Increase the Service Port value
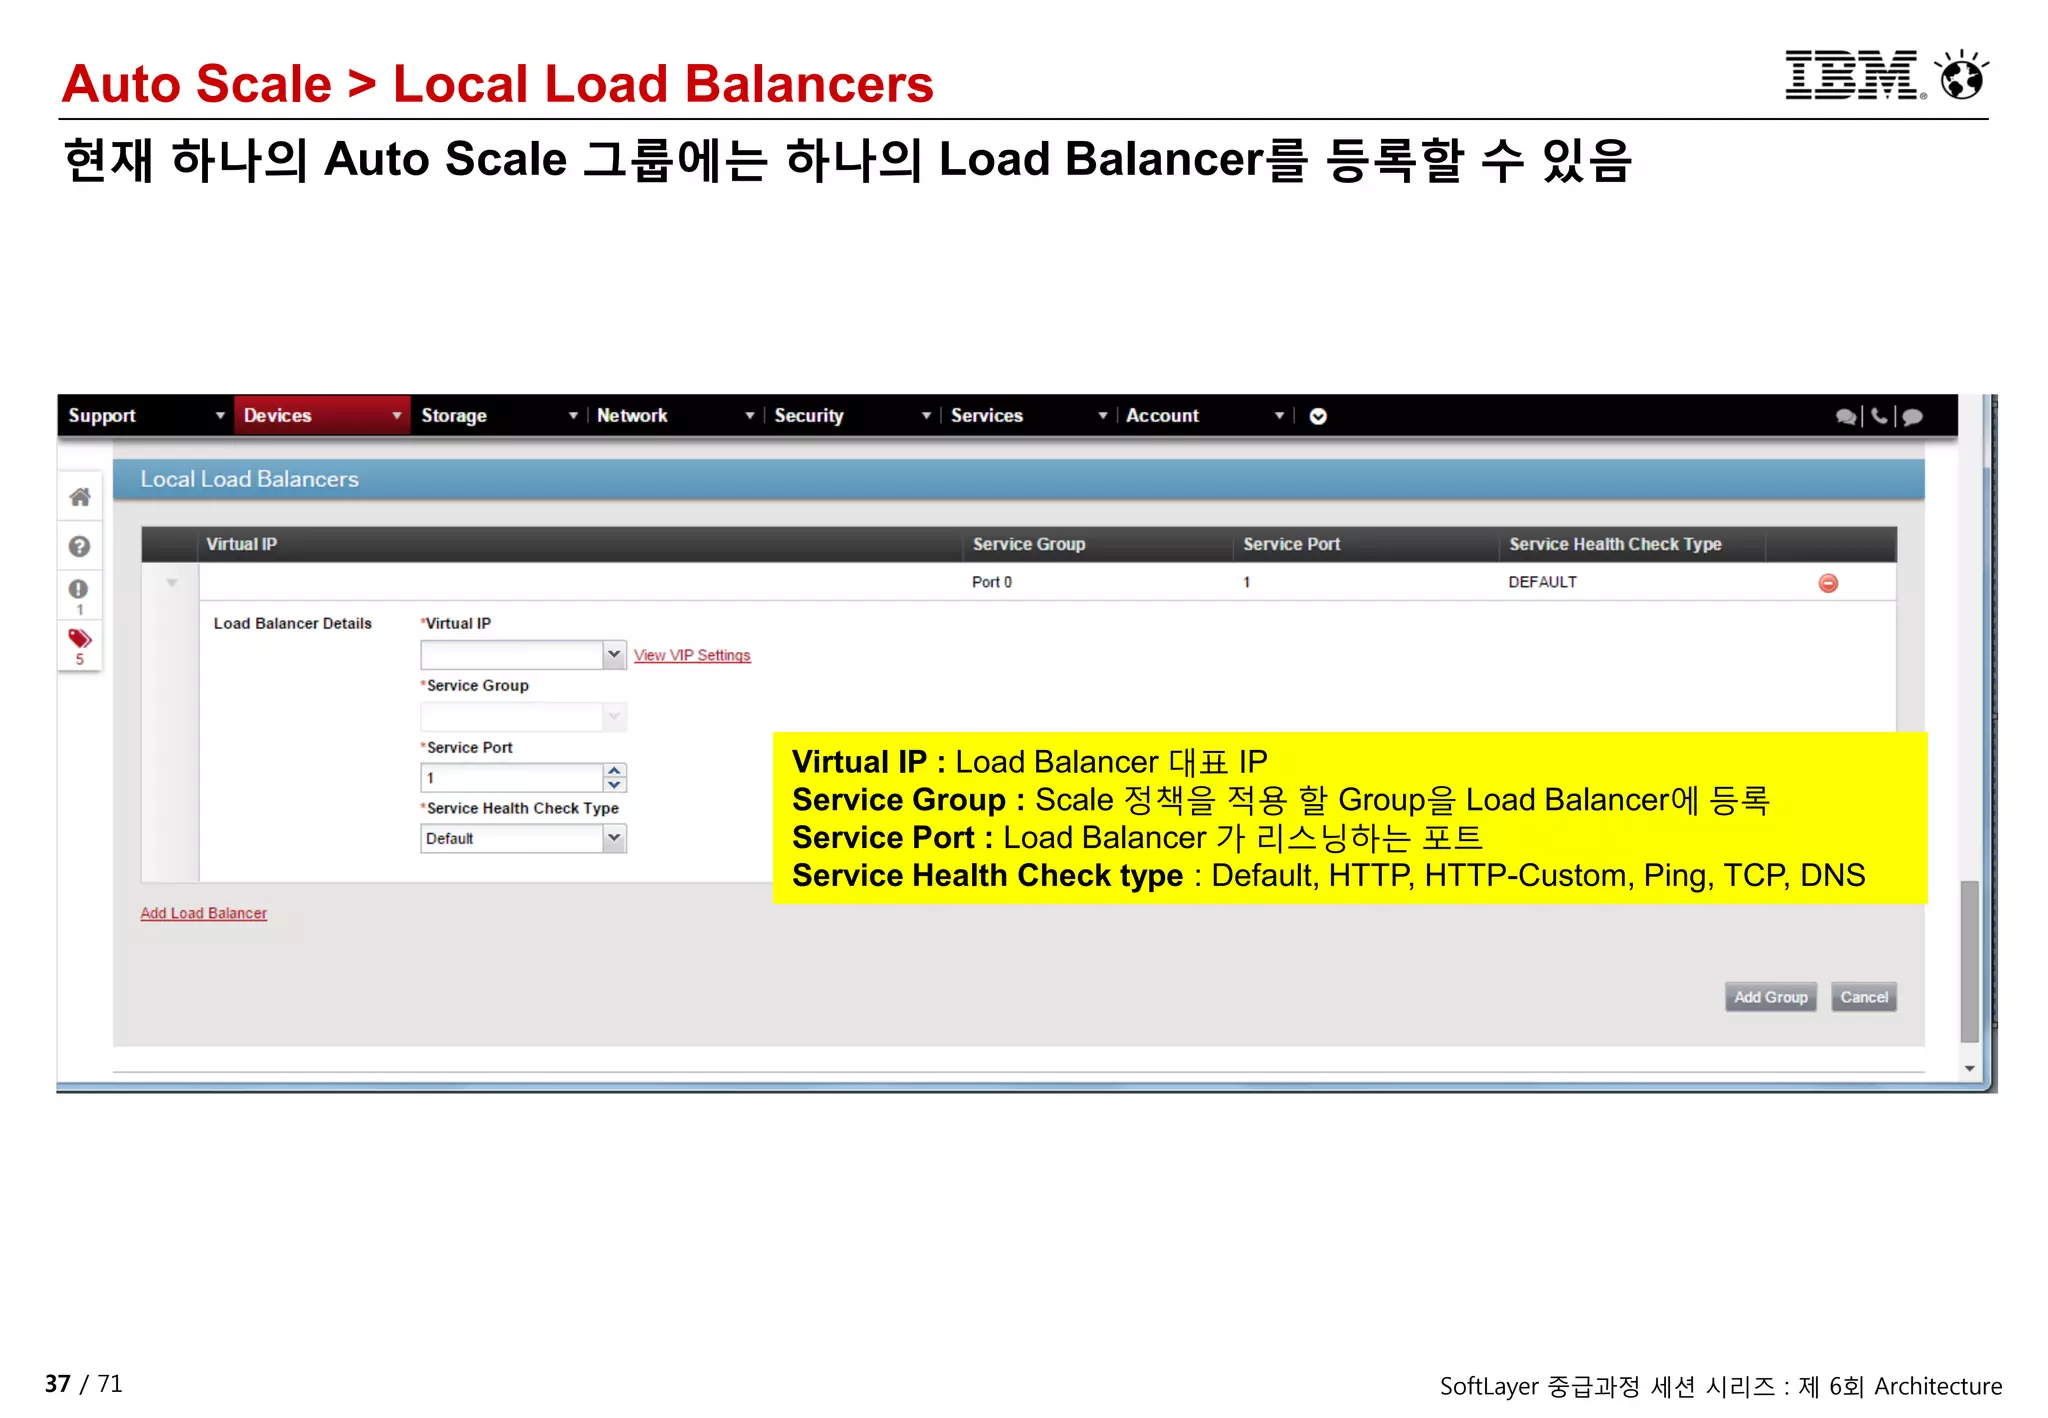 (x=614, y=771)
